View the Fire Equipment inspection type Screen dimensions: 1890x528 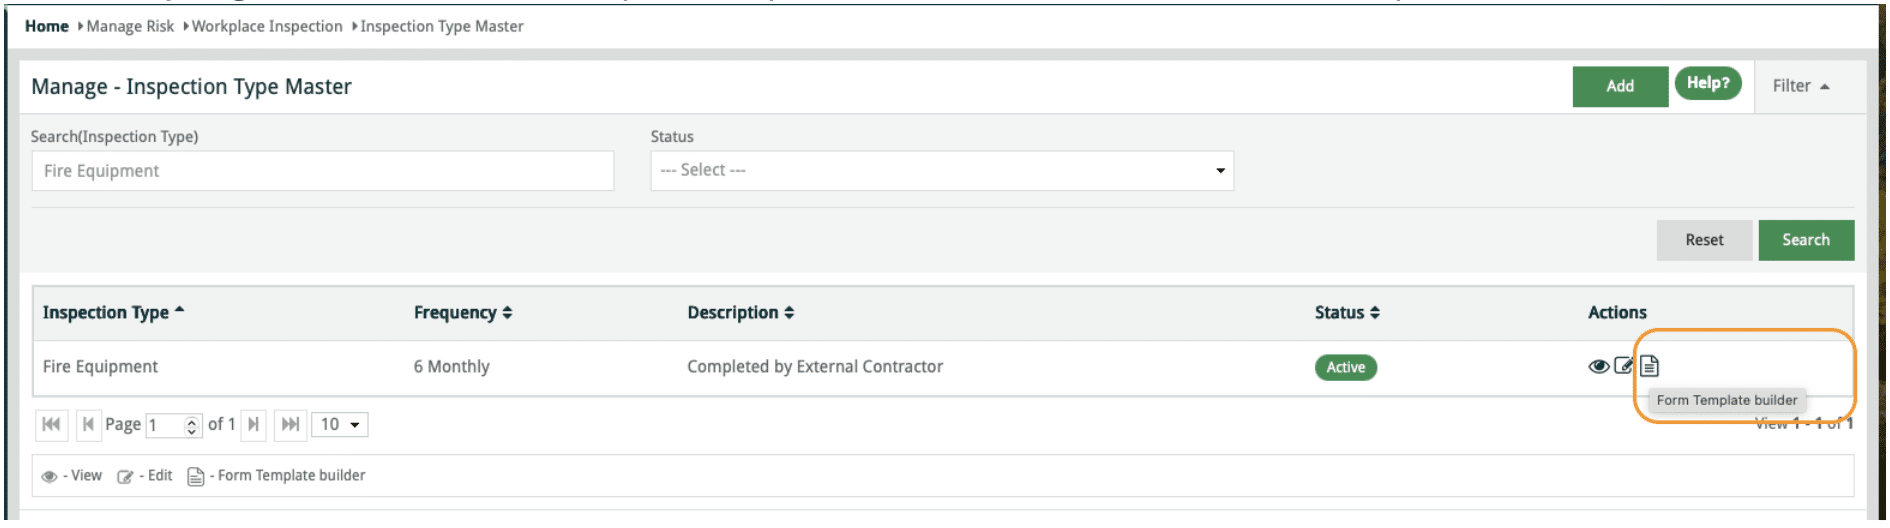pyautogui.click(x=1598, y=366)
